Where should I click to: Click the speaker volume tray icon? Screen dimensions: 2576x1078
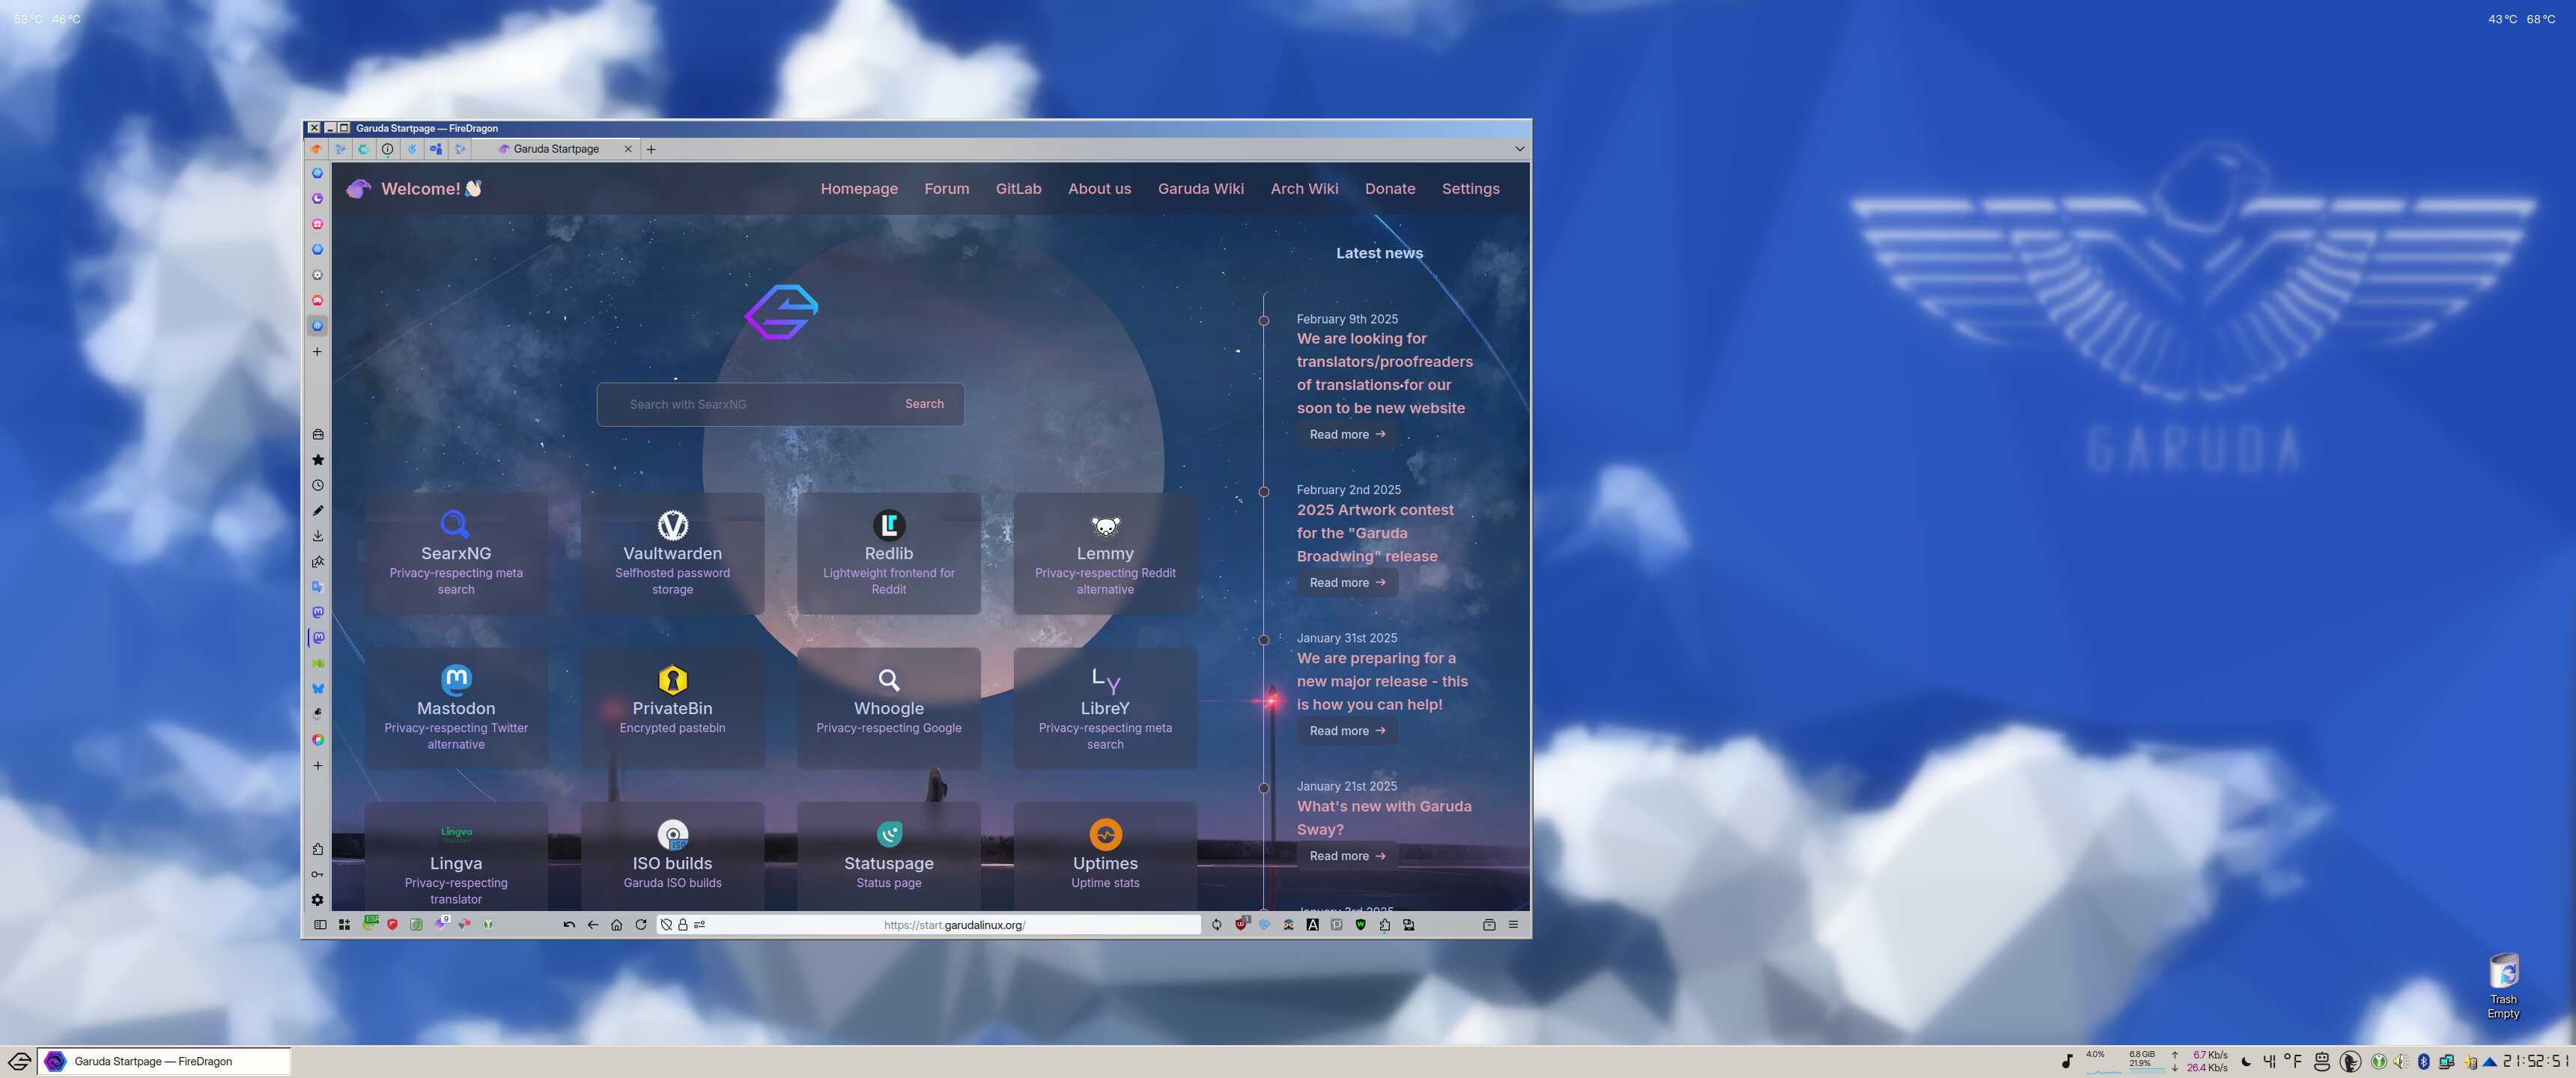pyautogui.click(x=2400, y=1061)
